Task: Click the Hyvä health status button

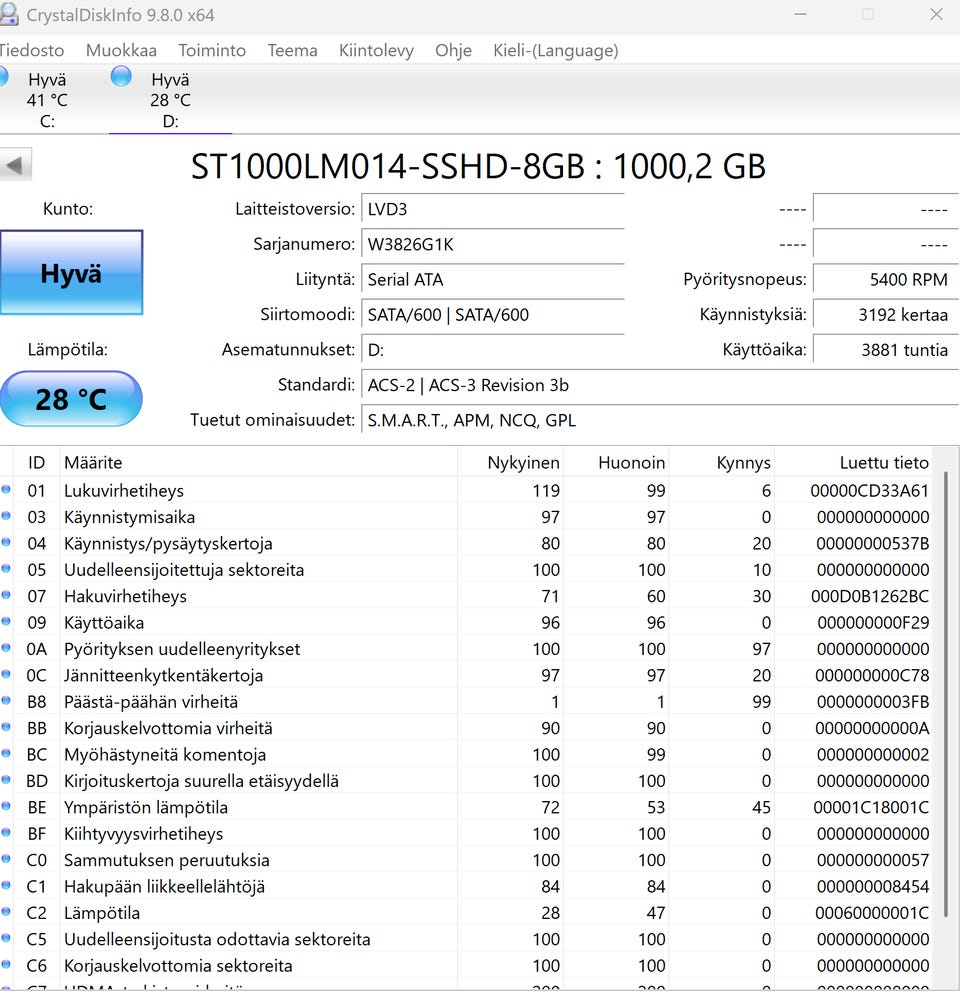Action: (71, 273)
